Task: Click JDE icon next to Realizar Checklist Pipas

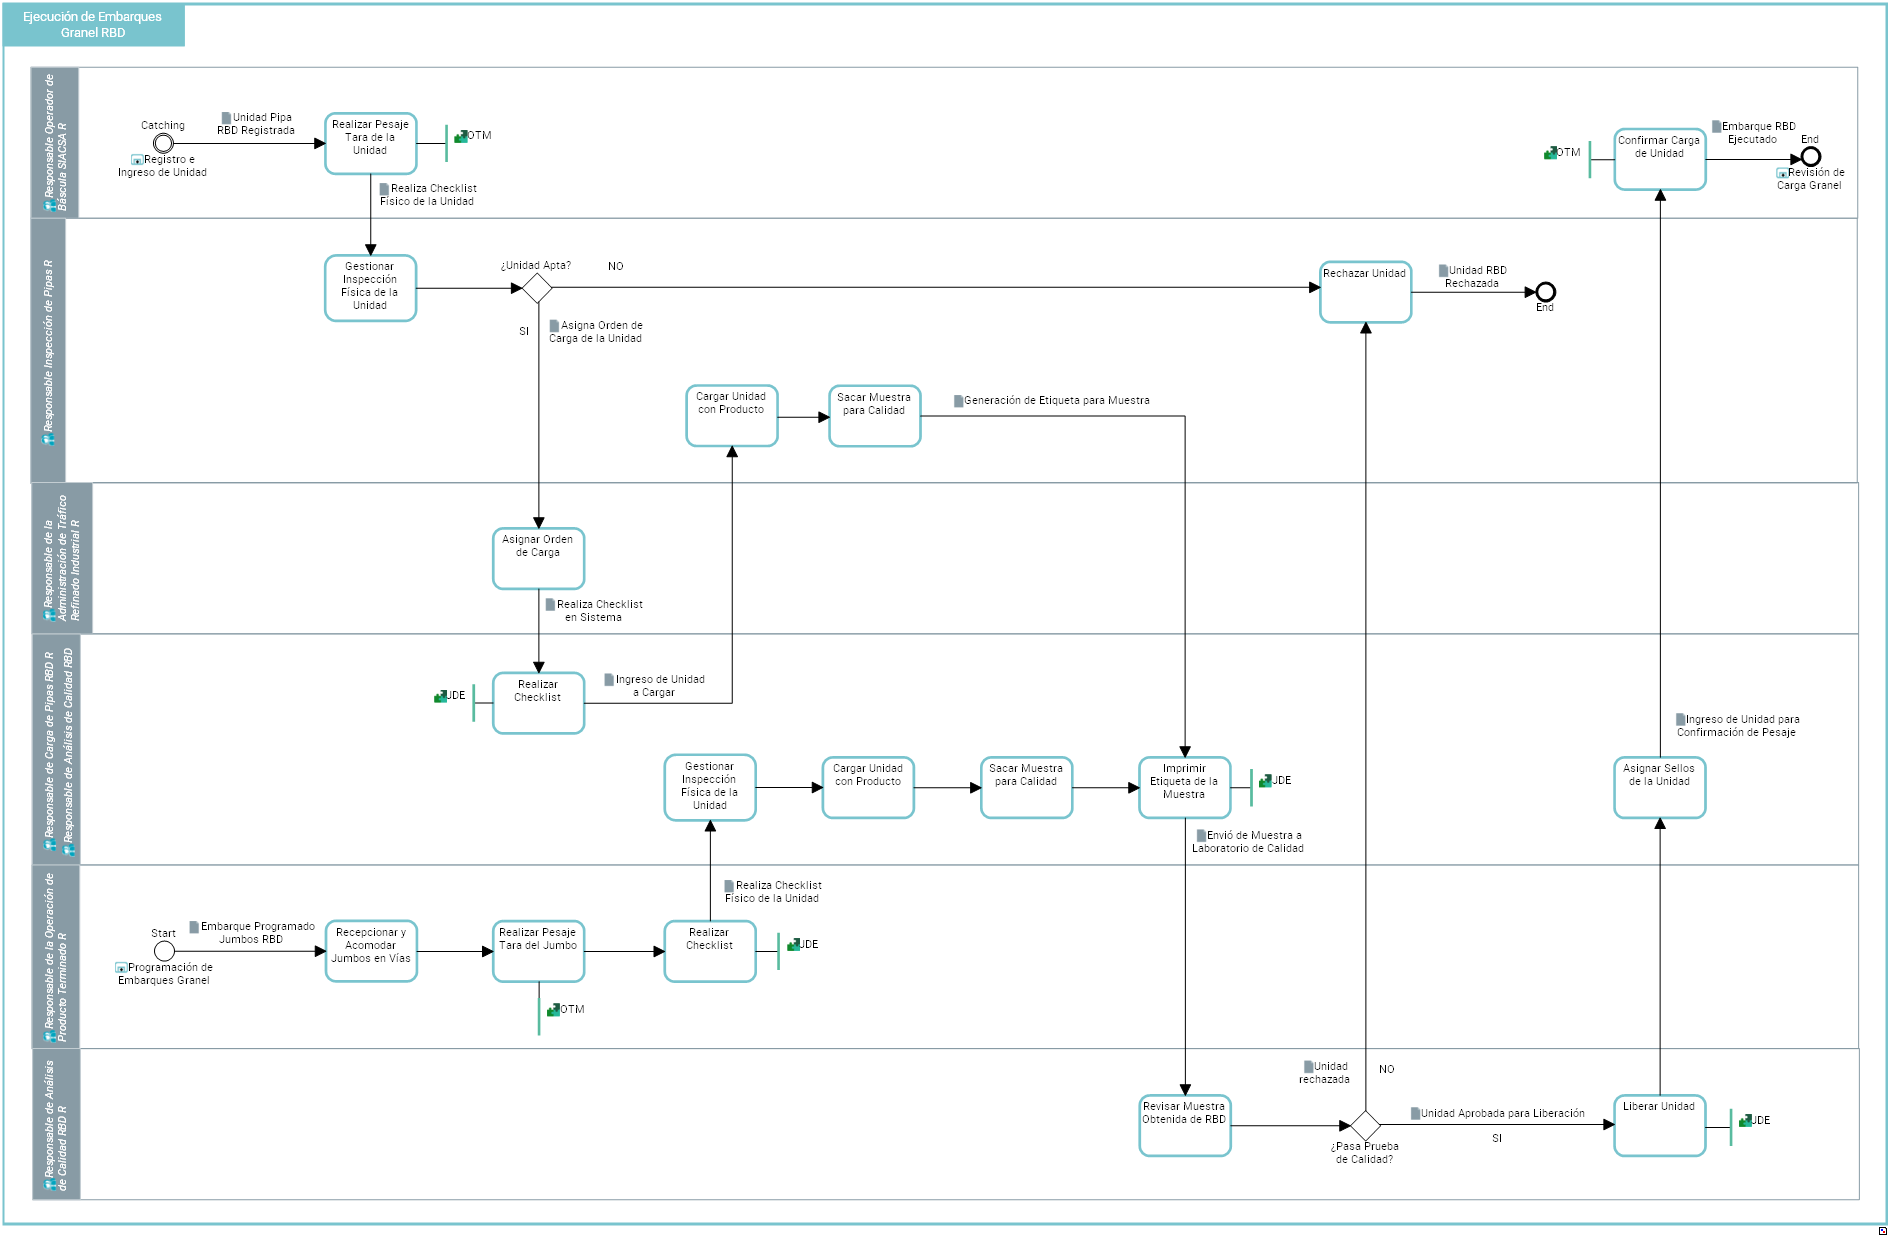Action: (x=440, y=696)
